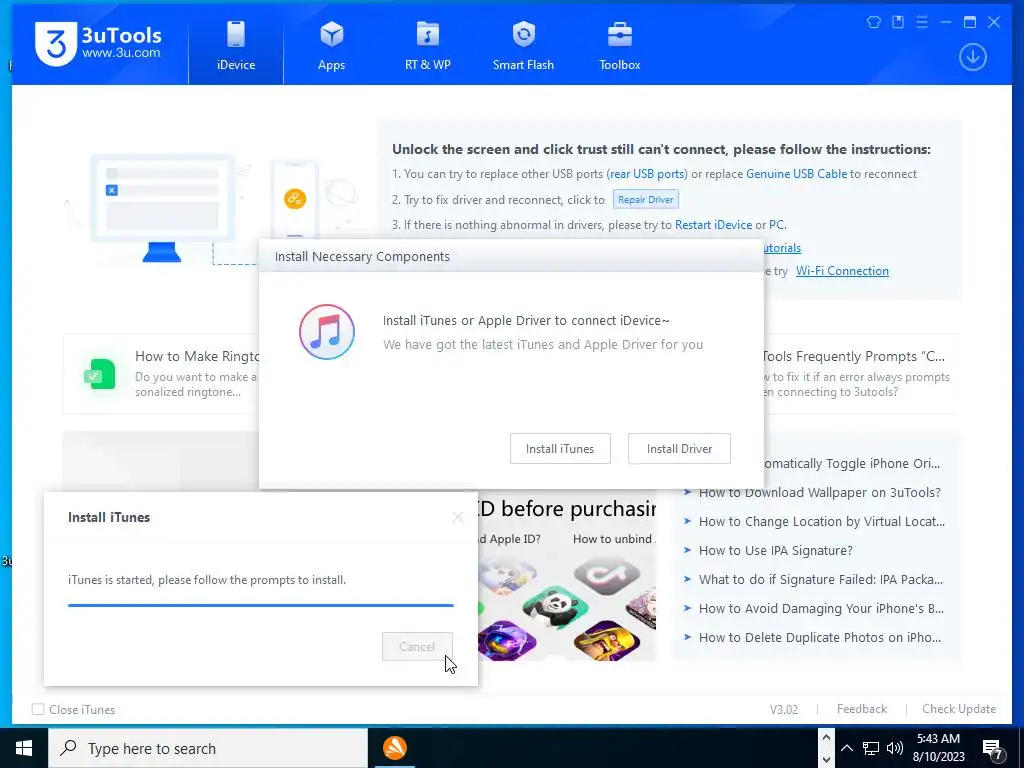Open the network tray icon
Image resolution: width=1024 pixels, height=768 pixels.
pos(871,748)
